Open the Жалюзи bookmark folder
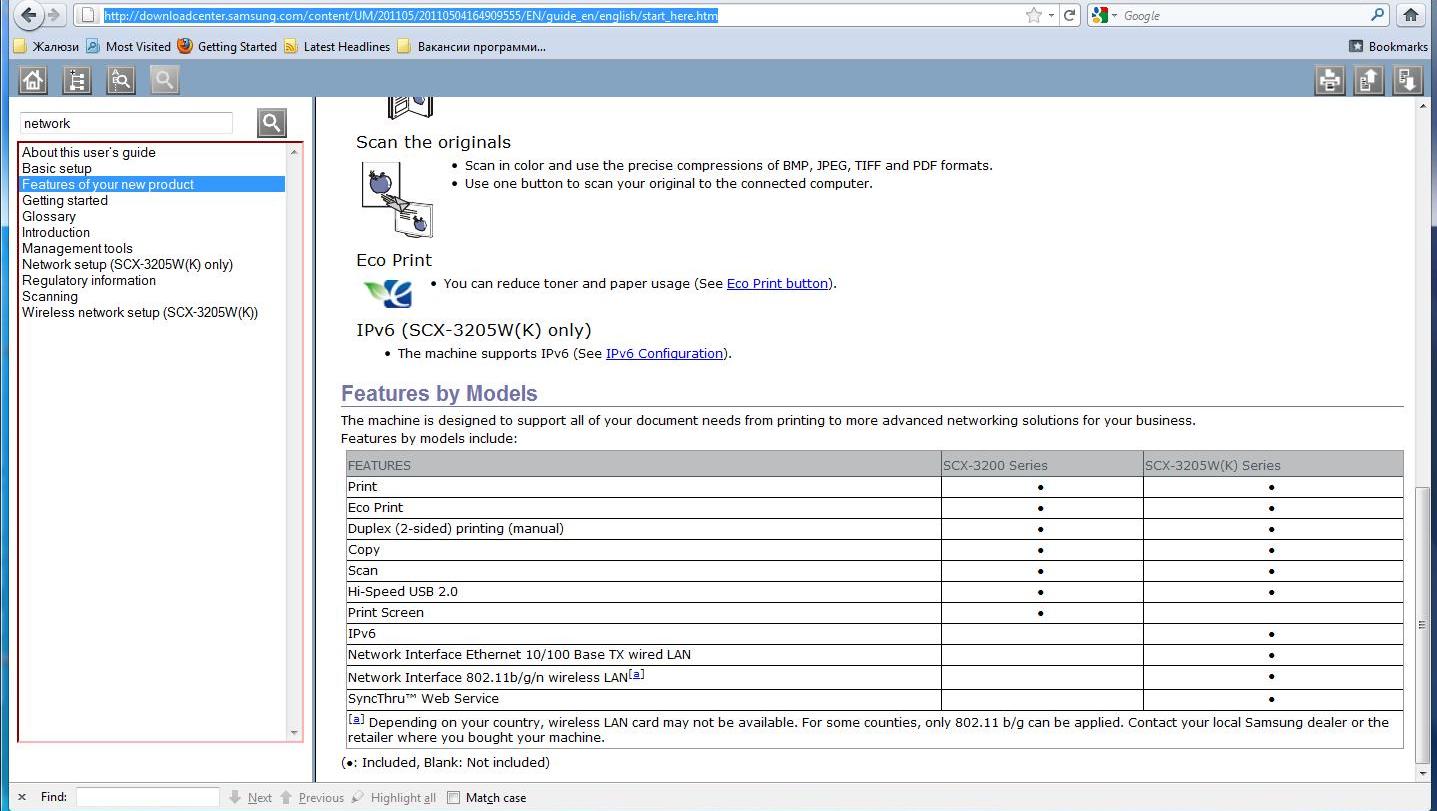Screen dimensions: 1437x811 point(46,46)
